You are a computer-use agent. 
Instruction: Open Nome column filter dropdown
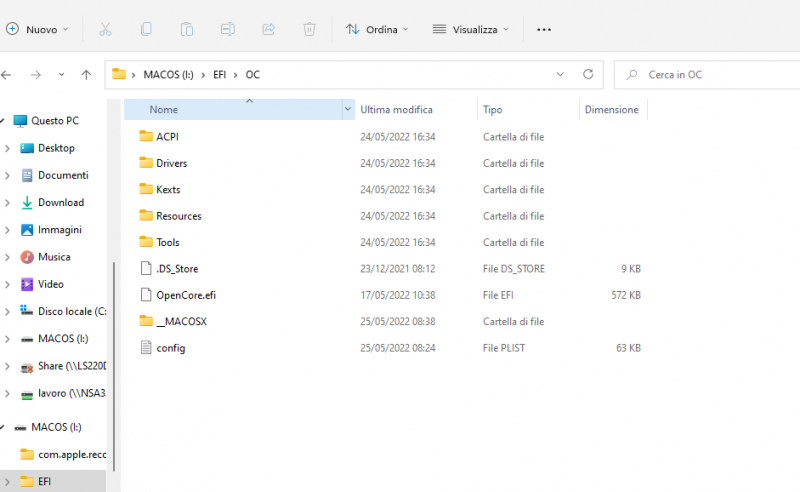[348, 109]
